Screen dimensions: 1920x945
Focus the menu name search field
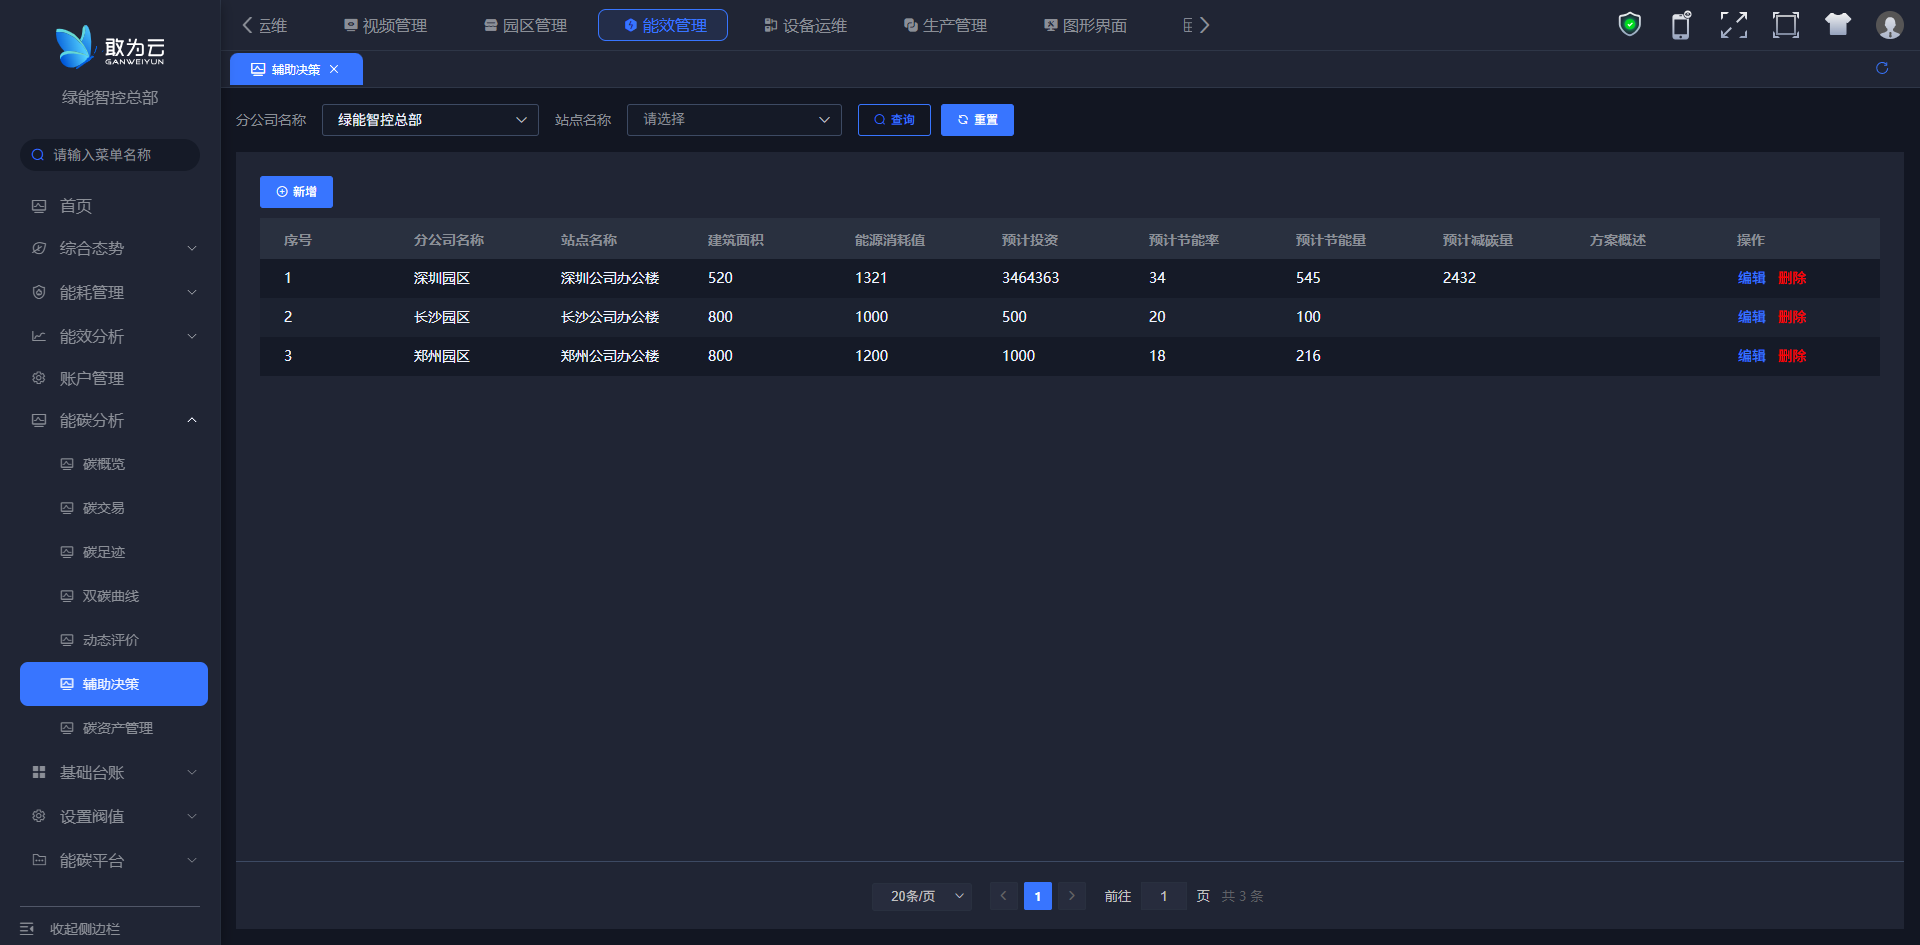point(115,155)
